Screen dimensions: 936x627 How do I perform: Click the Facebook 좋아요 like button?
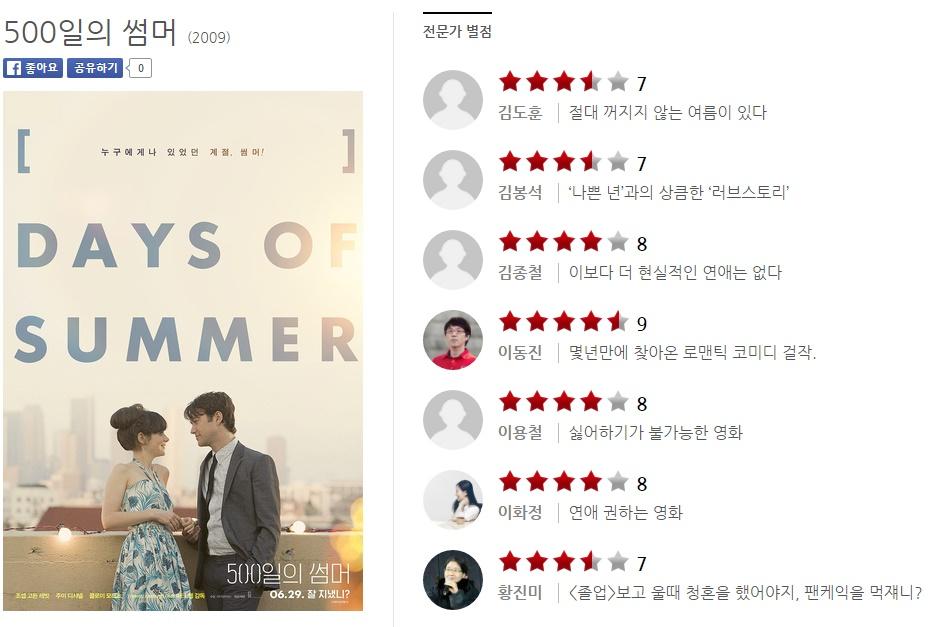pyautogui.click(x=33, y=68)
